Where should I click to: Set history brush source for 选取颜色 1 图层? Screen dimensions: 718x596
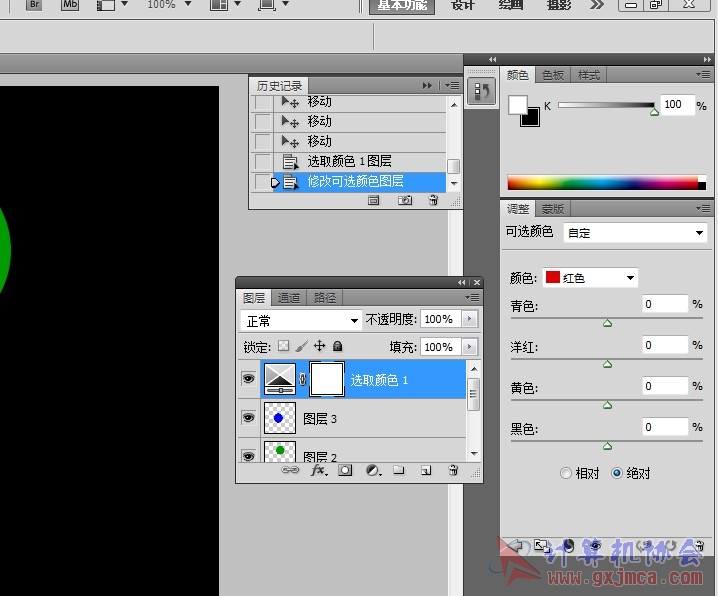point(263,161)
